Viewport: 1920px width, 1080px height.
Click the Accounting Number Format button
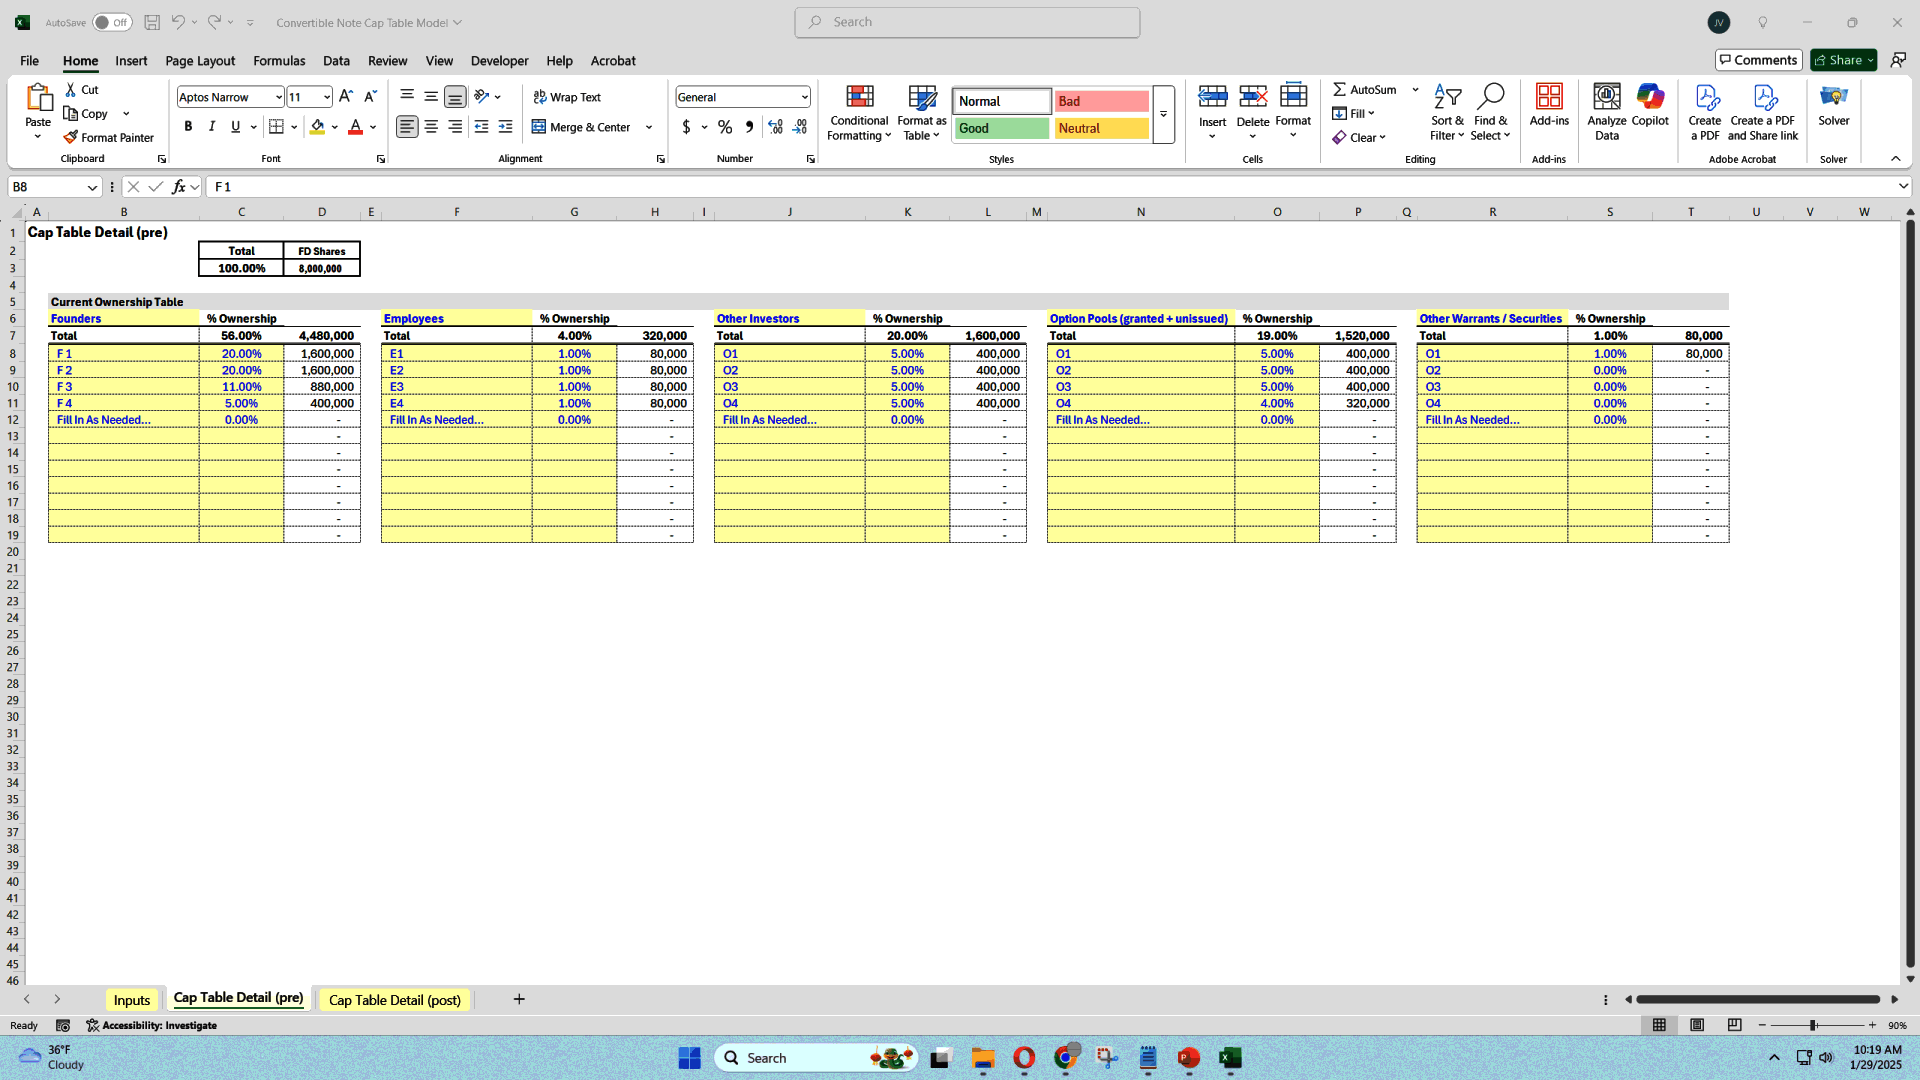[x=687, y=127]
